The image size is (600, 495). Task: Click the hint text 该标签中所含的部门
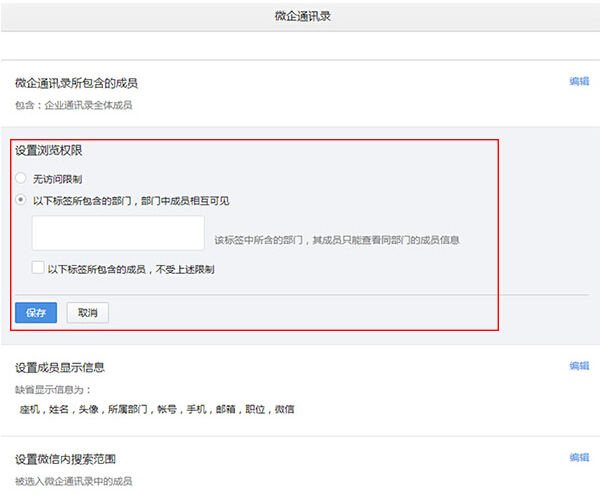pyautogui.click(x=337, y=240)
